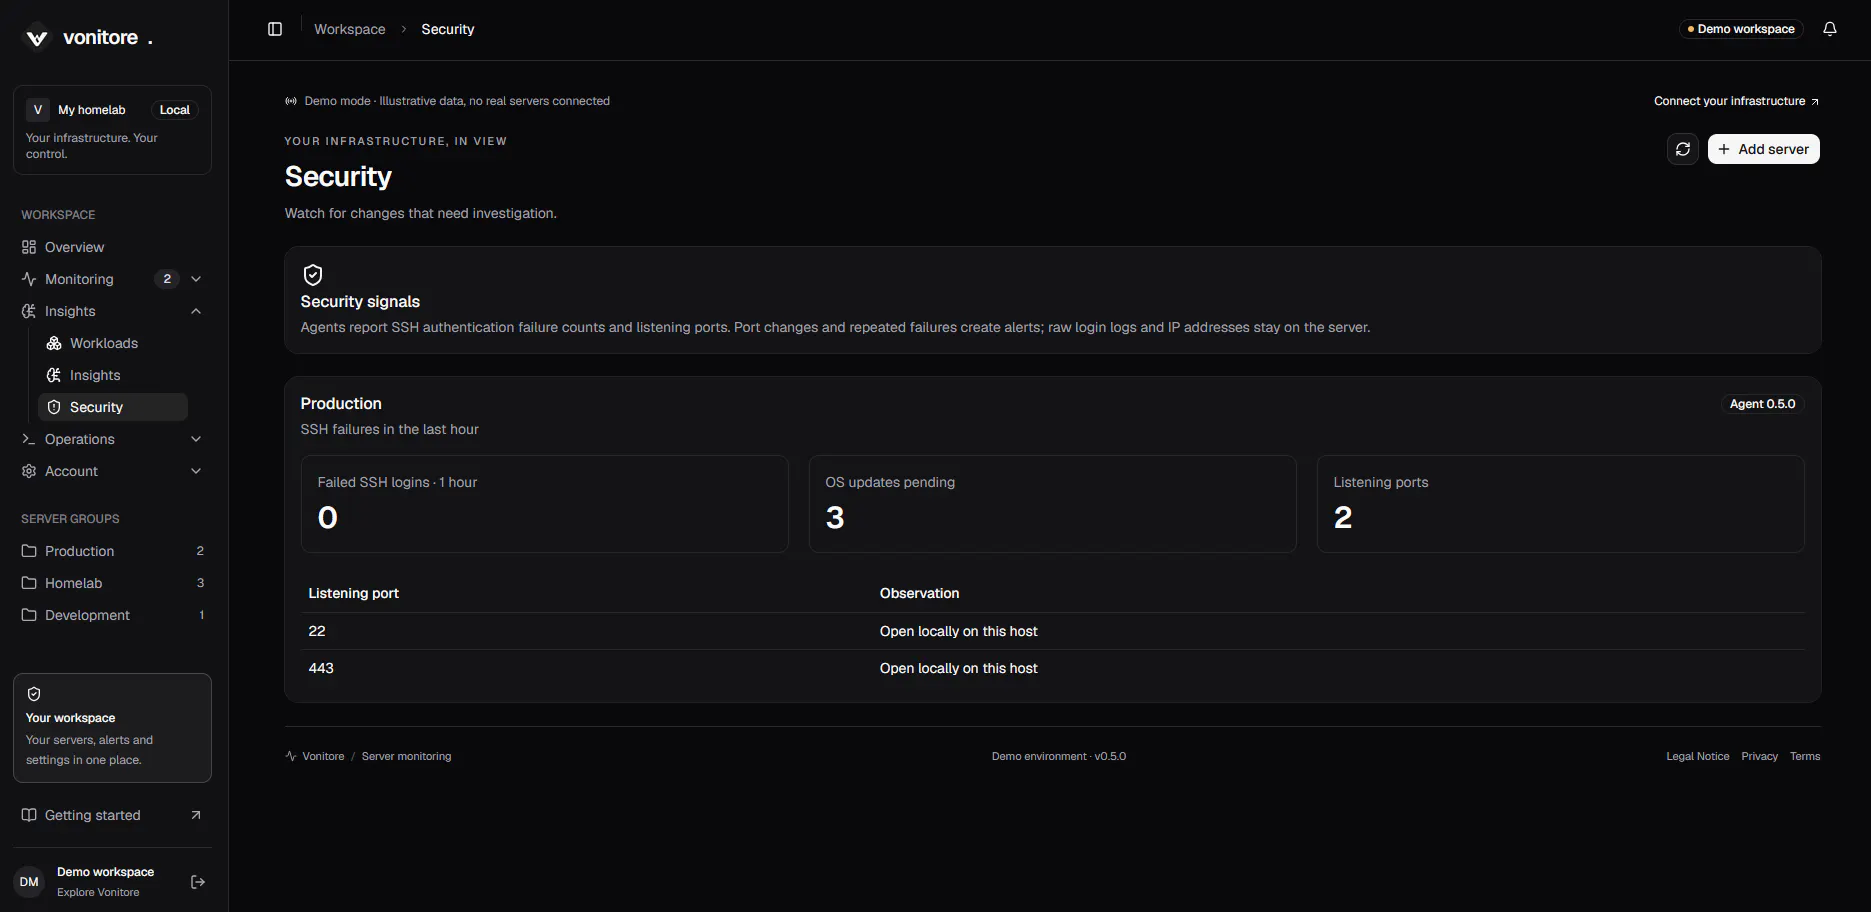Click the Vonitore pulse icon in footer
The height and width of the screenshot is (912, 1871).
(x=291, y=756)
